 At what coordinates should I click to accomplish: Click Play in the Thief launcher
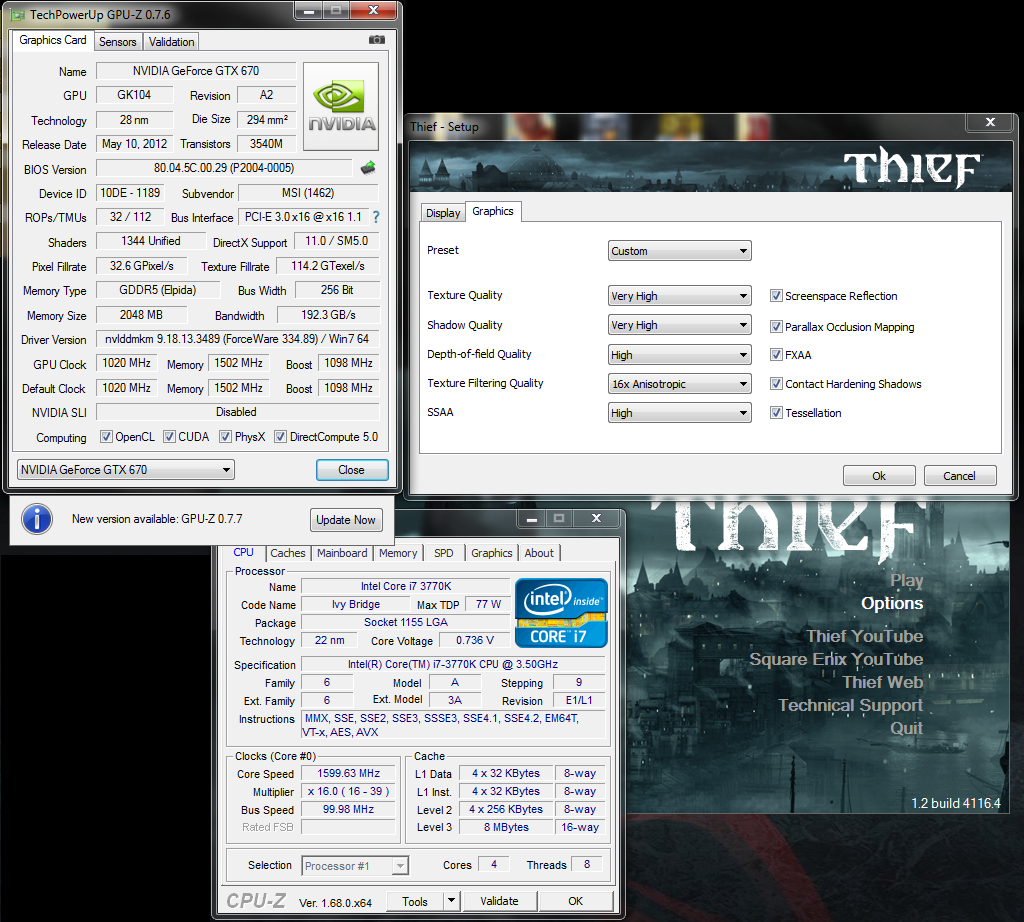pyautogui.click(x=906, y=580)
